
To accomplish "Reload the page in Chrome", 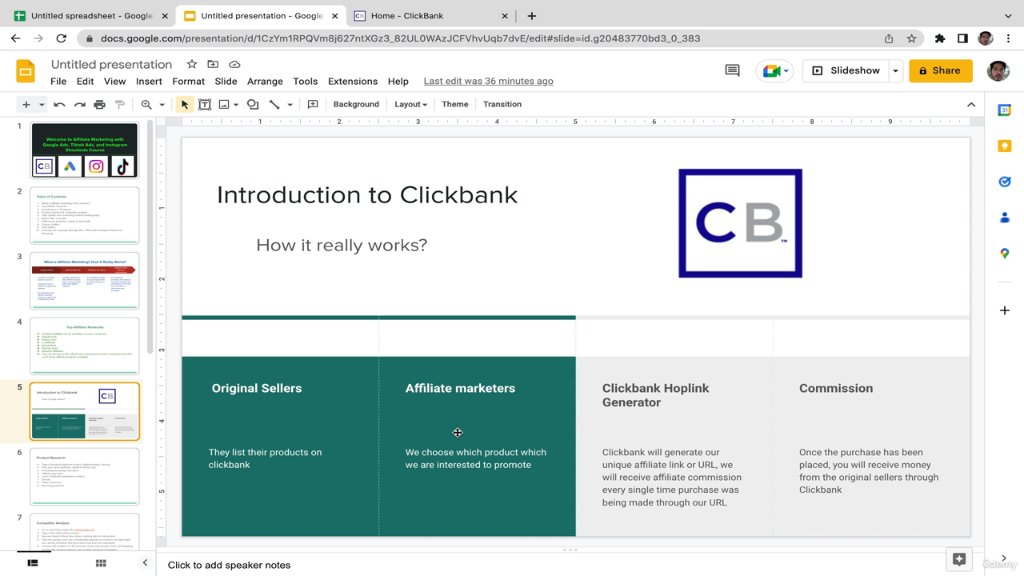I will (x=61, y=39).
